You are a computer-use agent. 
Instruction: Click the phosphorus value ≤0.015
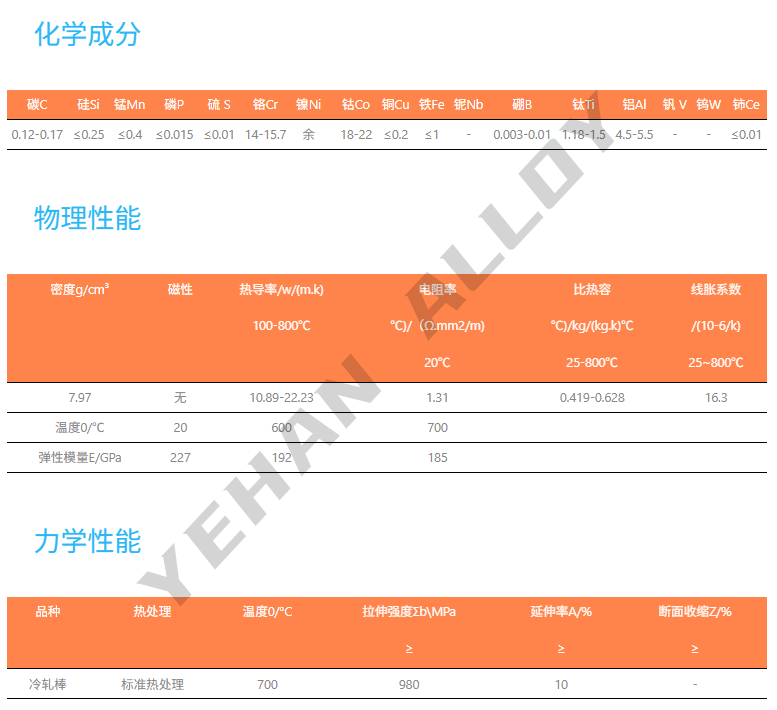click(x=174, y=135)
